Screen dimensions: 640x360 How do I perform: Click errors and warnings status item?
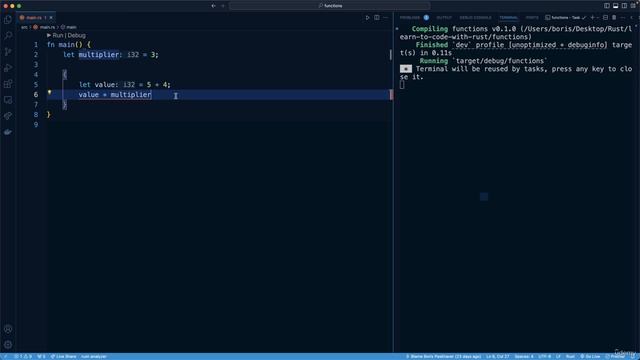point(23,356)
